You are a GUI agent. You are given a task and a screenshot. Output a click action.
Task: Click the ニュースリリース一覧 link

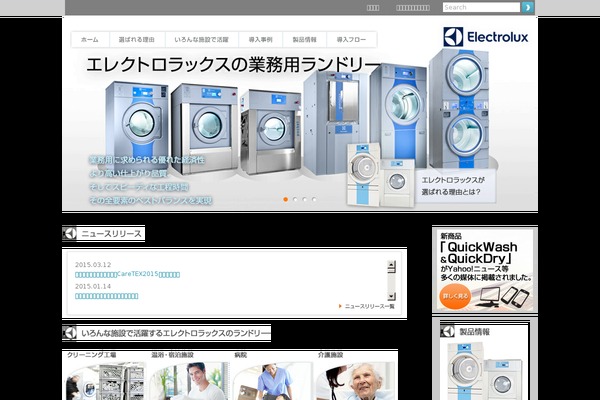pyautogui.click(x=366, y=306)
